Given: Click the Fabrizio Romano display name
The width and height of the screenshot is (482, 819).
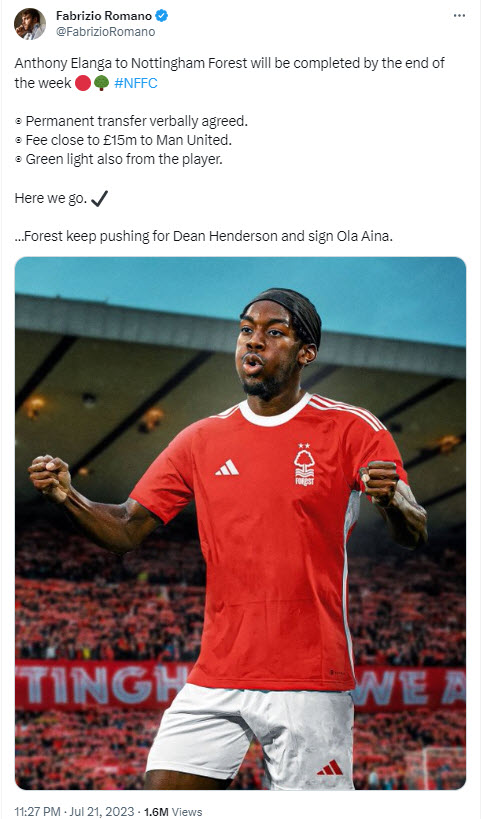Looking at the screenshot, I should (104, 16).
